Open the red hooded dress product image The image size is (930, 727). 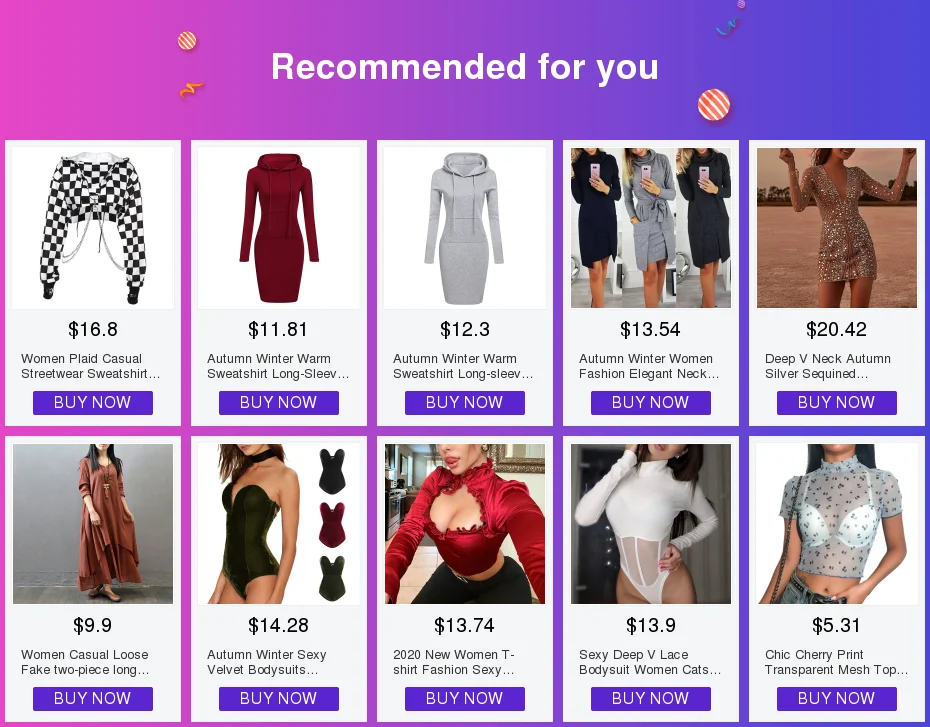coord(279,228)
